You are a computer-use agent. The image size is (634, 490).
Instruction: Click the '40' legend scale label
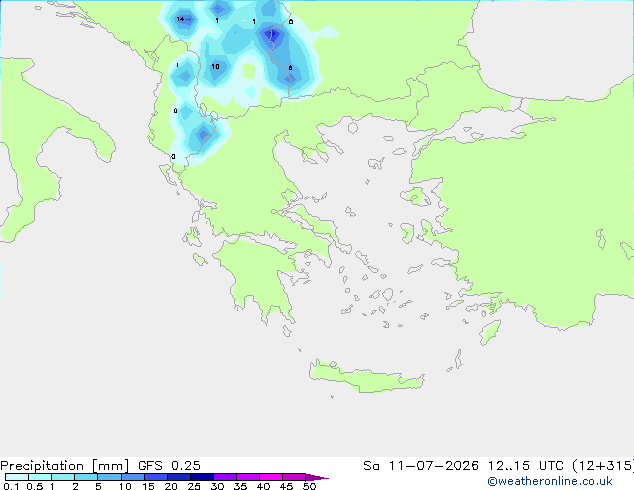tap(263, 486)
